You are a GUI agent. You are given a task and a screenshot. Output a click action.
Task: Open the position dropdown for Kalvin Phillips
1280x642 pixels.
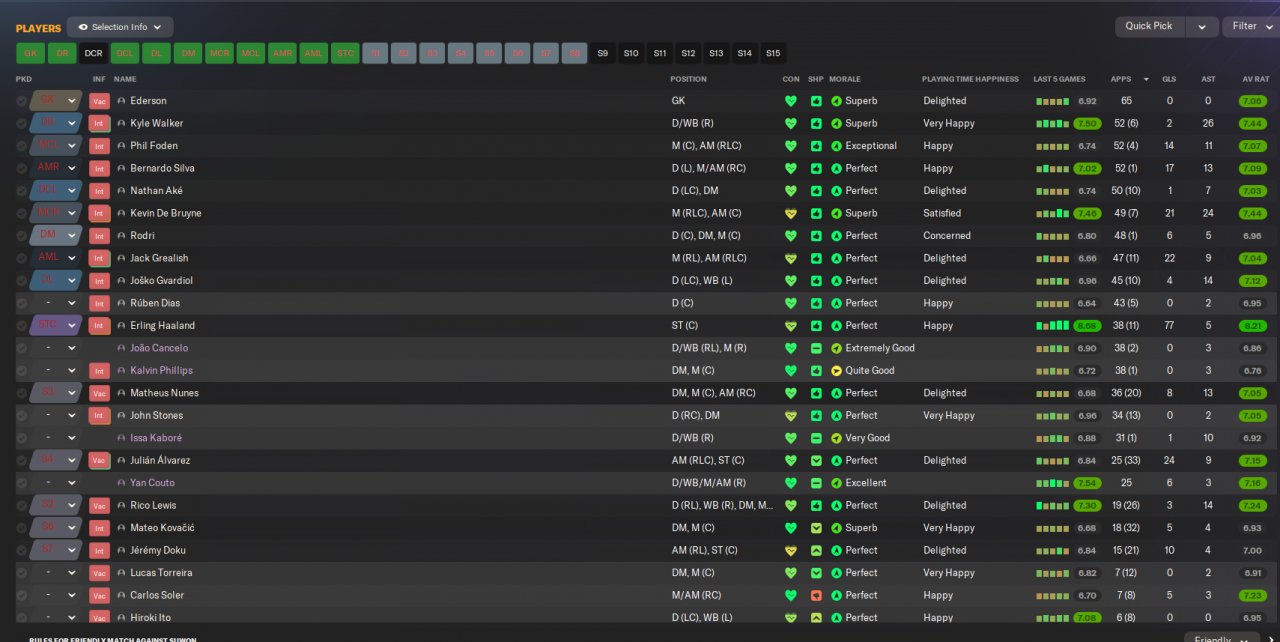[72, 371]
